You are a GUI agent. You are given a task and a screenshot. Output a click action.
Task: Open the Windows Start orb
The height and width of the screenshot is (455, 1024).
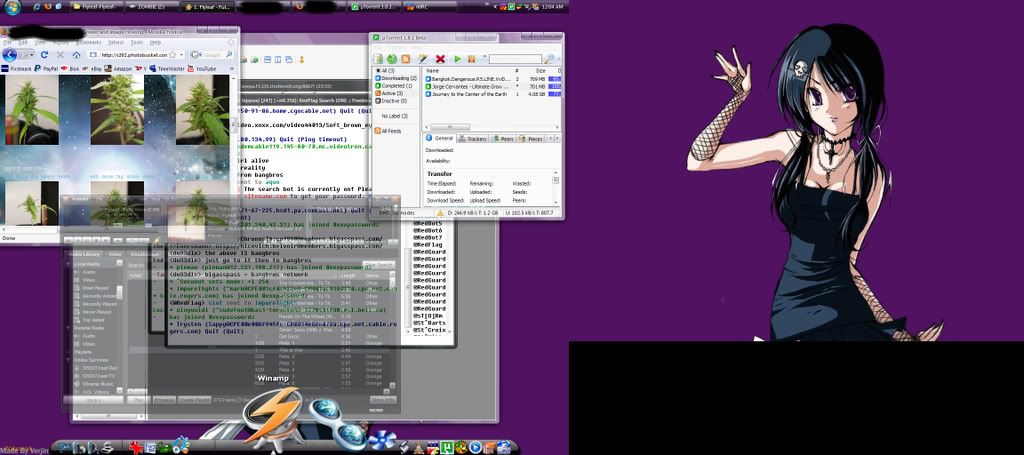pyautogui.click(x=12, y=7)
